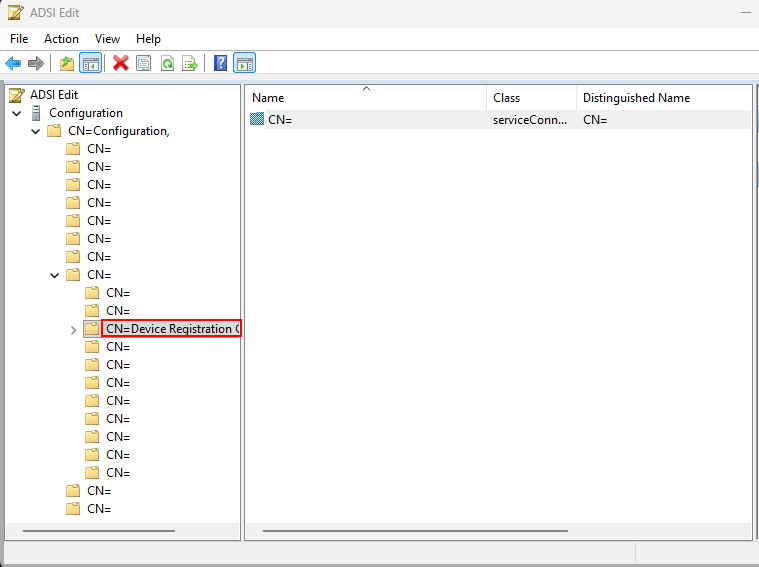
Task: Minimize the ADSI Edit window
Action: pyautogui.click(x=746, y=12)
